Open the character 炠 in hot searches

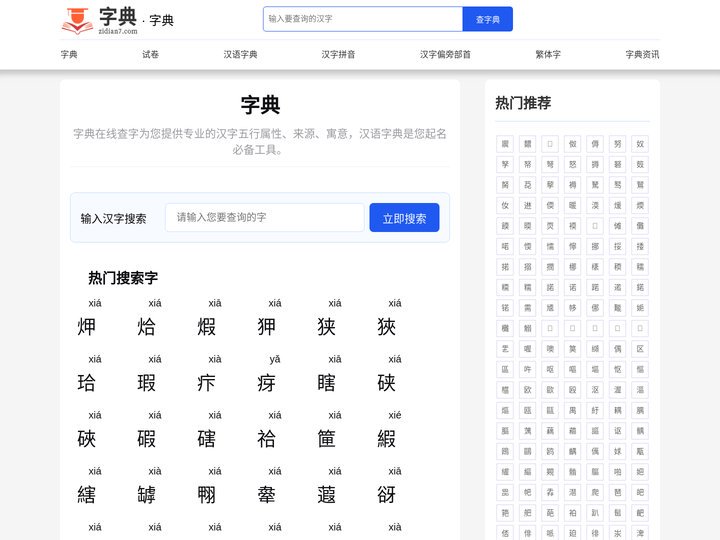(86, 326)
